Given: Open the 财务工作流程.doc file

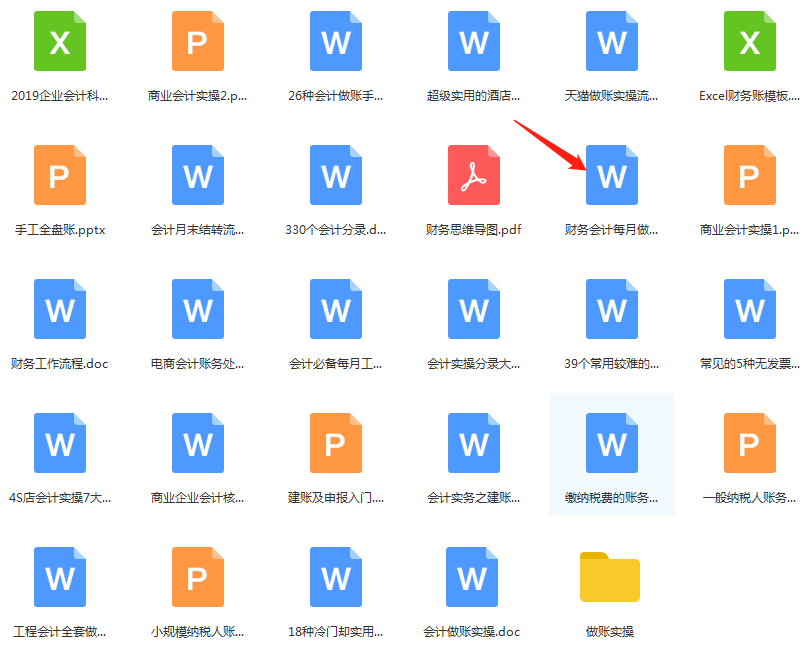Looking at the screenshot, I should click(x=59, y=308).
